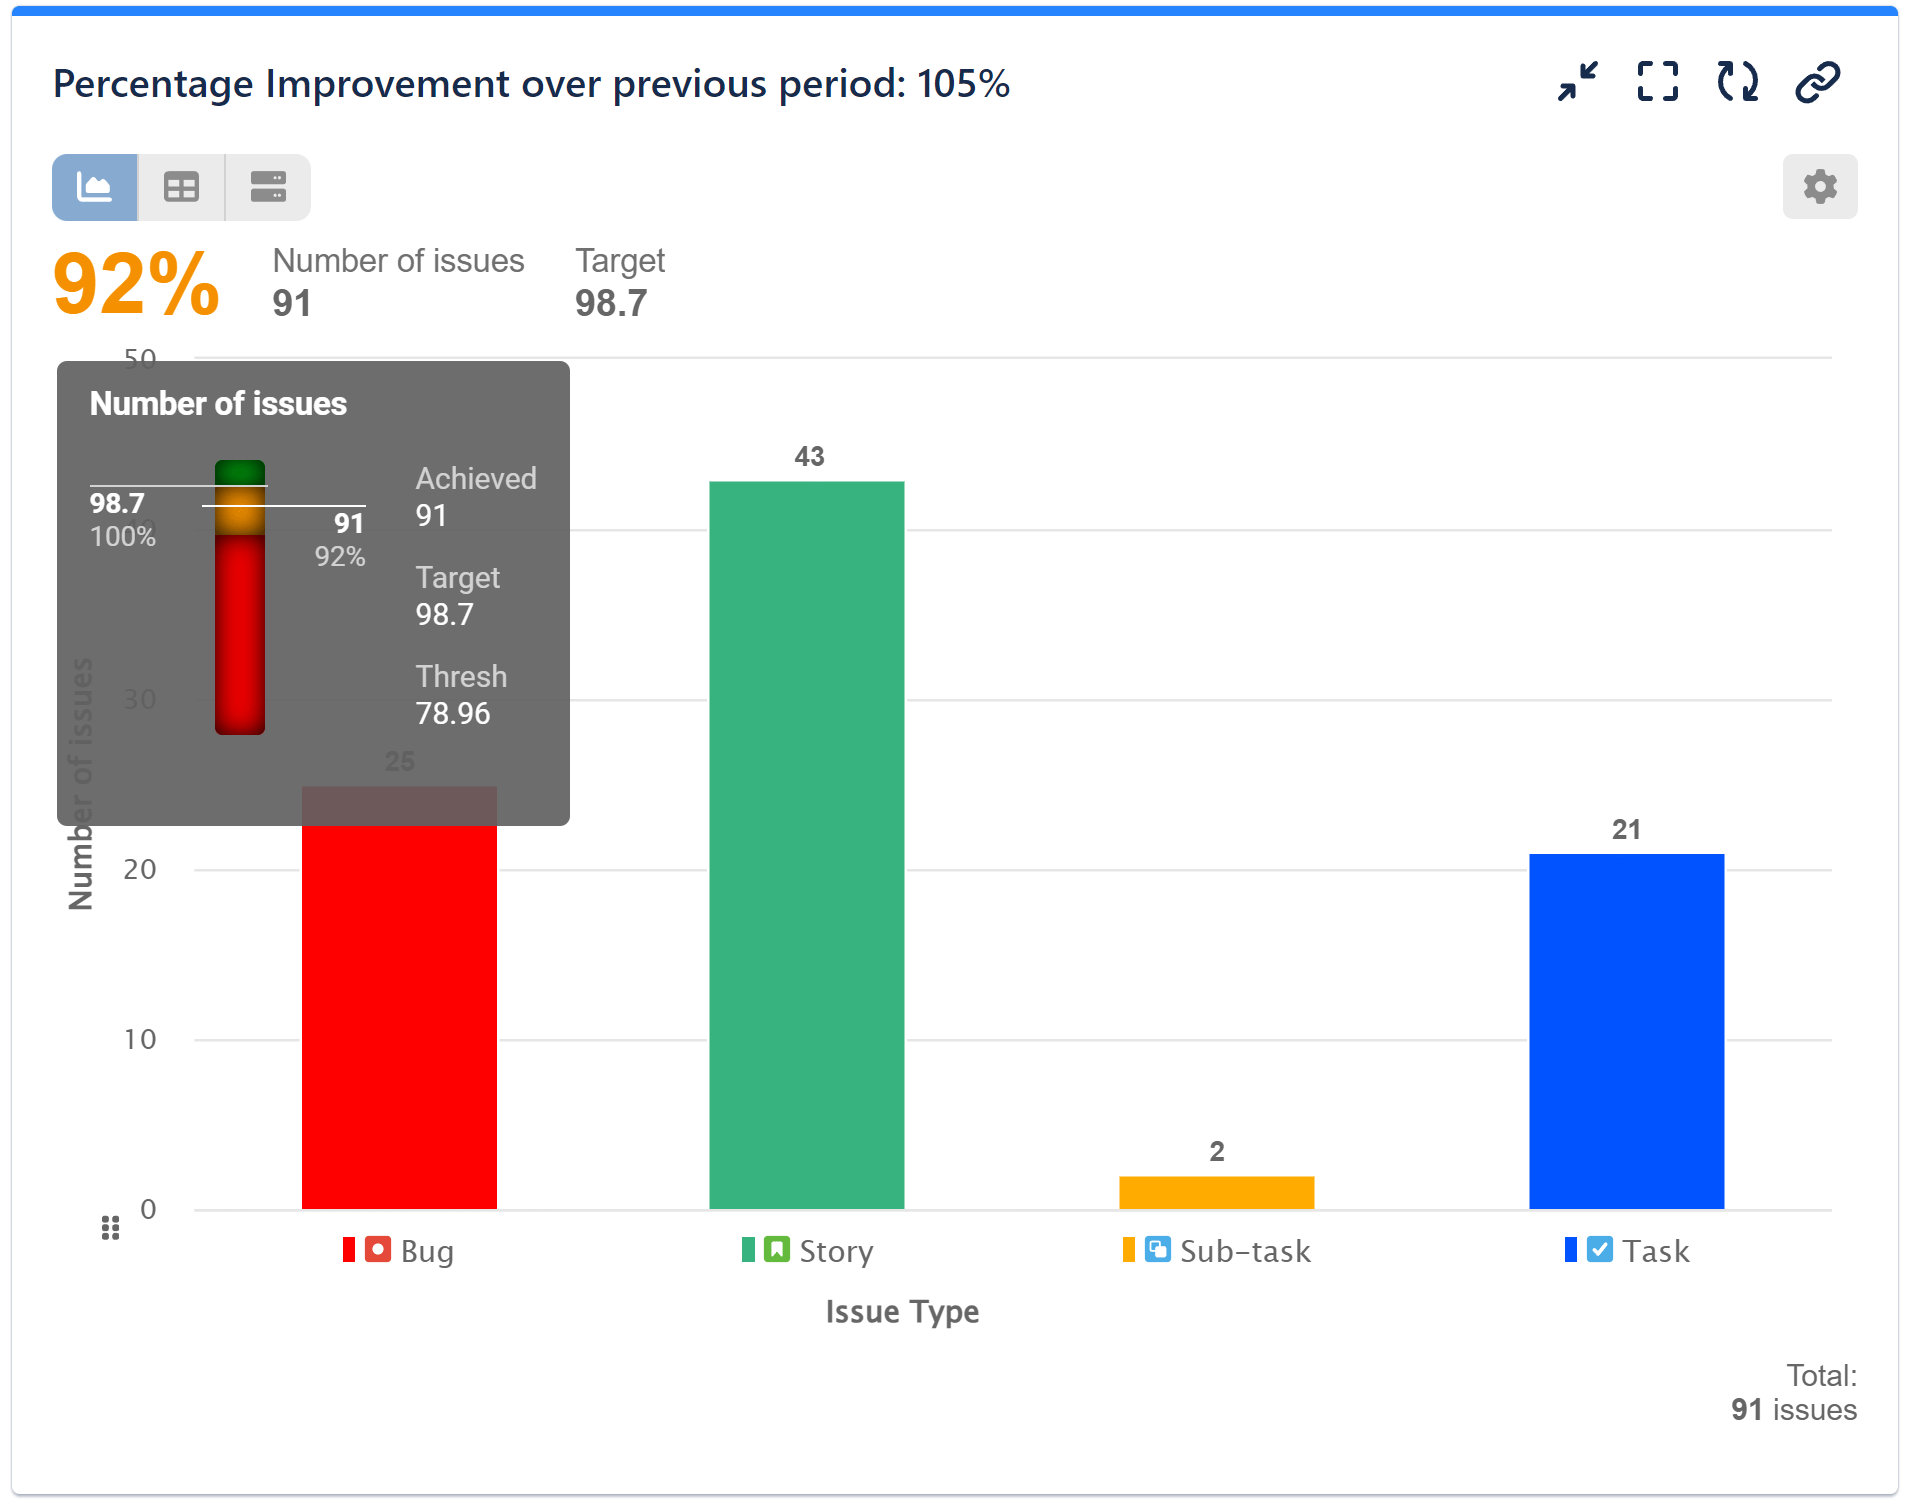This screenshot has width=1911, height=1504.
Task: Click the Sub-task issue type icon
Action: (1156, 1250)
